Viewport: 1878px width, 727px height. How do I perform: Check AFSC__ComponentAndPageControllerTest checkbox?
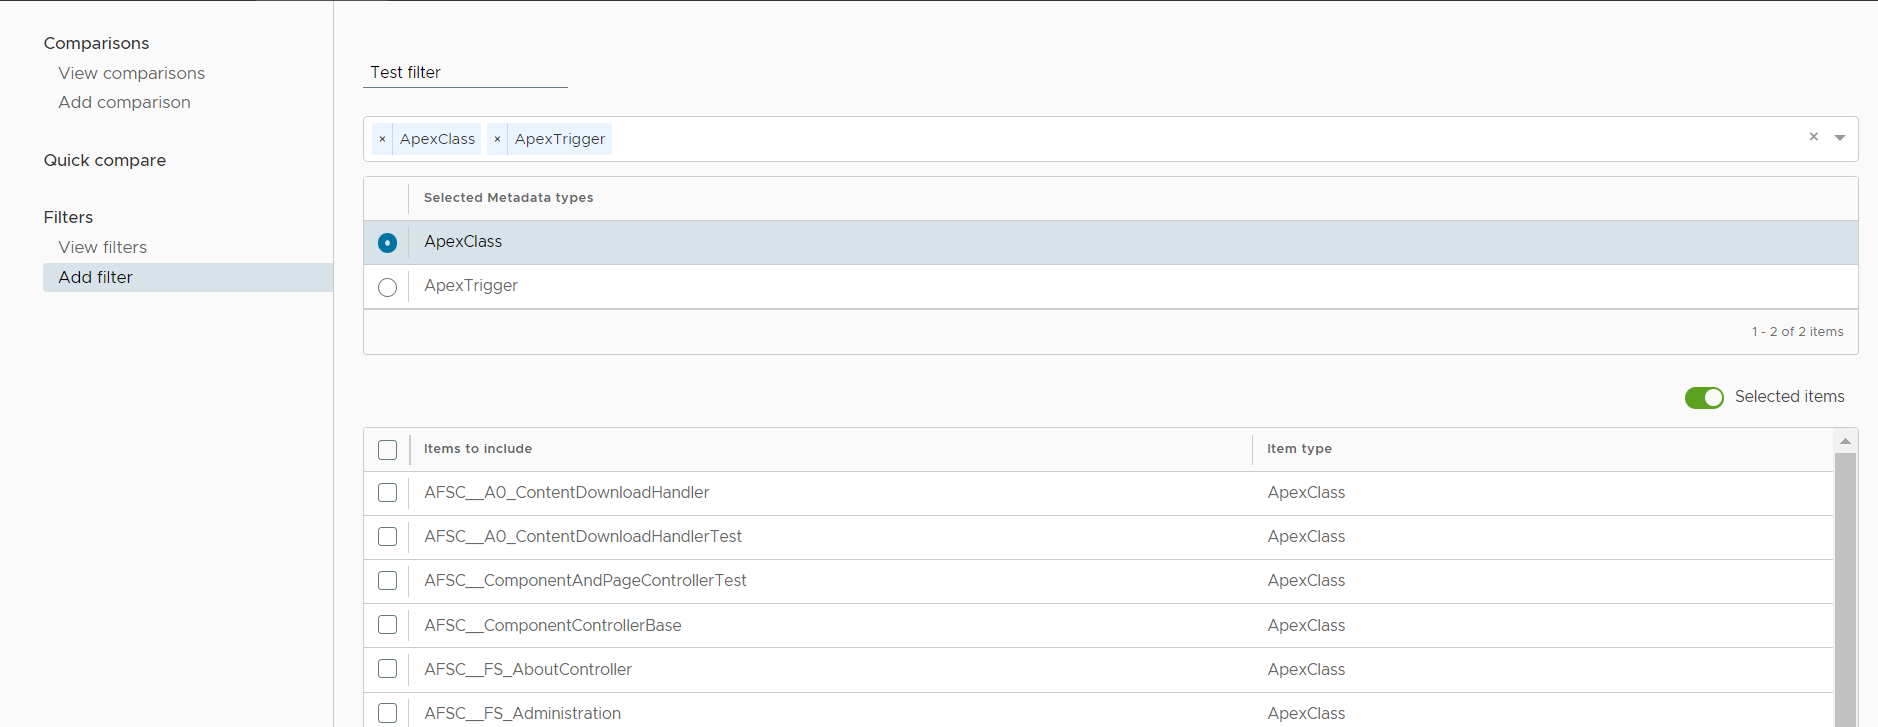tap(388, 581)
